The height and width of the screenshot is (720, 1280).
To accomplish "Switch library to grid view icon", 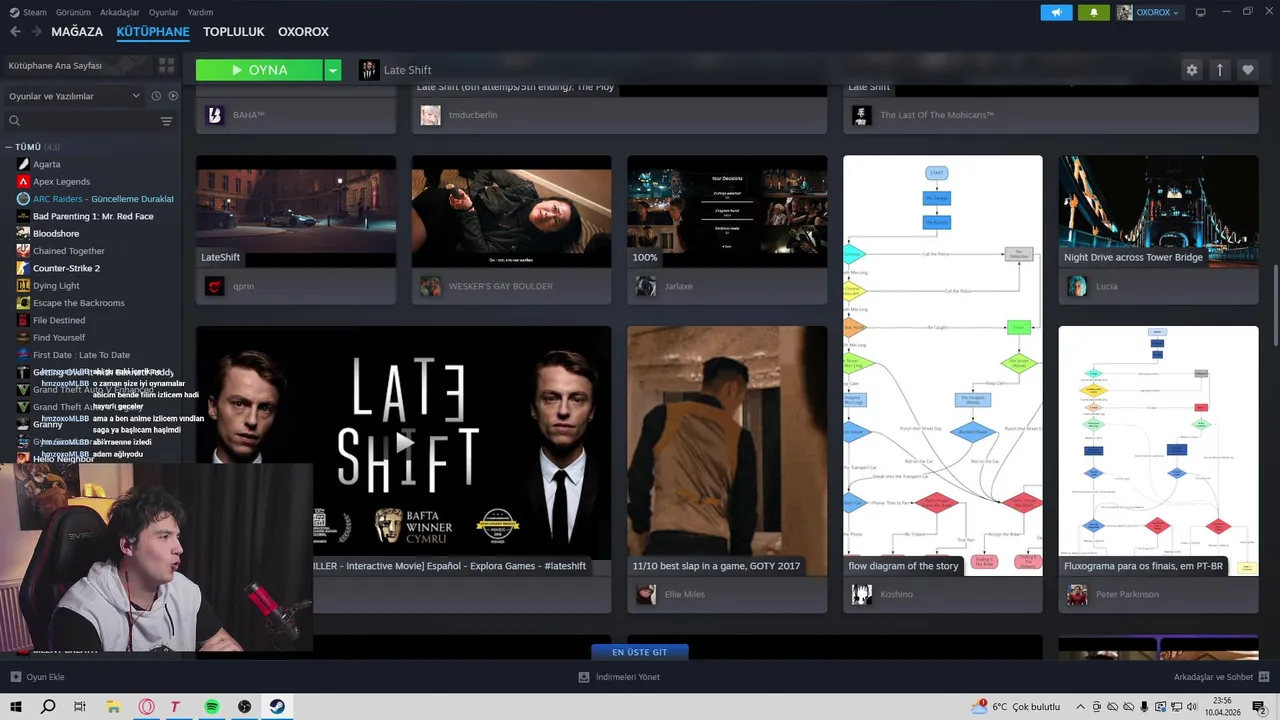I will click(x=166, y=65).
